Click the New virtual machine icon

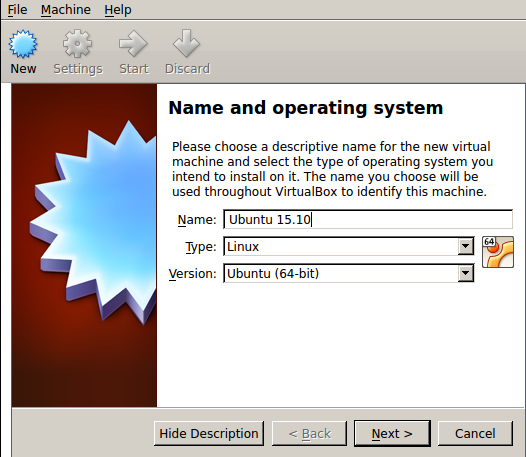23,44
